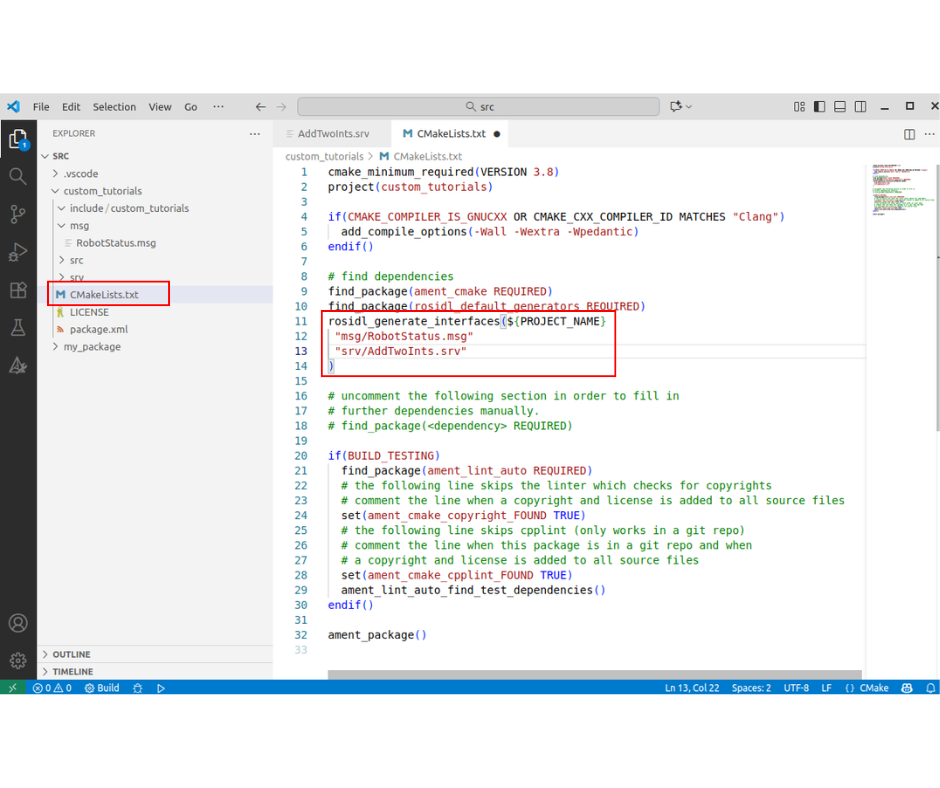Toggle the Secondary Side Bar layout button
Image resolution: width=940 pixels, height=788 pixels.
[x=860, y=107]
